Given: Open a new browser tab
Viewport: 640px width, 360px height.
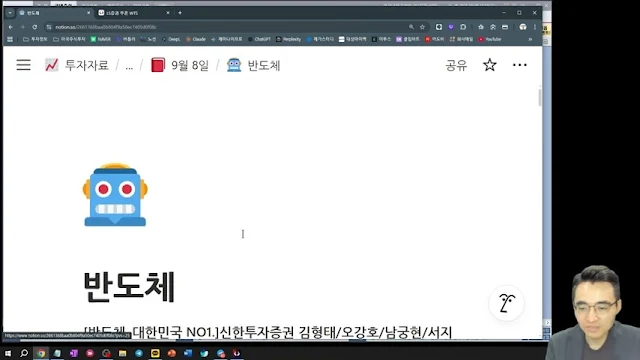Looking at the screenshot, I should [x=180, y=13].
